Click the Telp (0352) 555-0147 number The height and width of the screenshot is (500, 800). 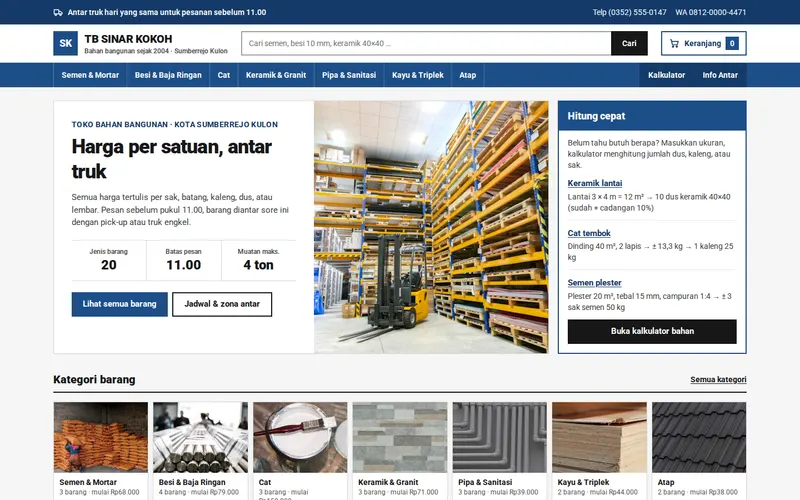tap(629, 12)
